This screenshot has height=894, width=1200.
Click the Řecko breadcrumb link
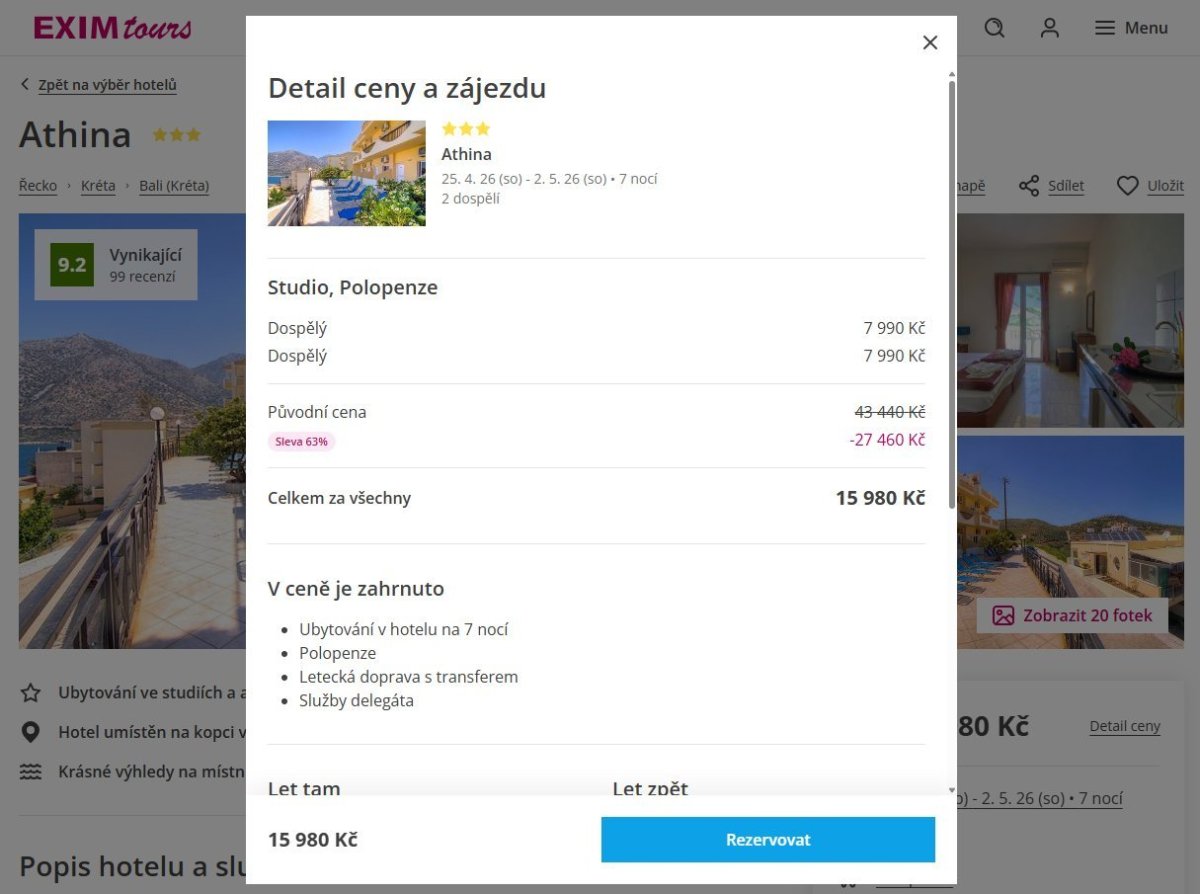38,186
